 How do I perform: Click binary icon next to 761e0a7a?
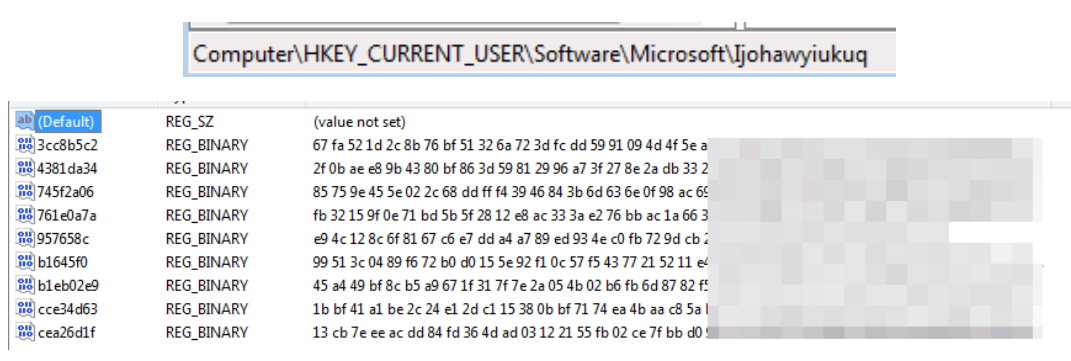tap(25, 216)
